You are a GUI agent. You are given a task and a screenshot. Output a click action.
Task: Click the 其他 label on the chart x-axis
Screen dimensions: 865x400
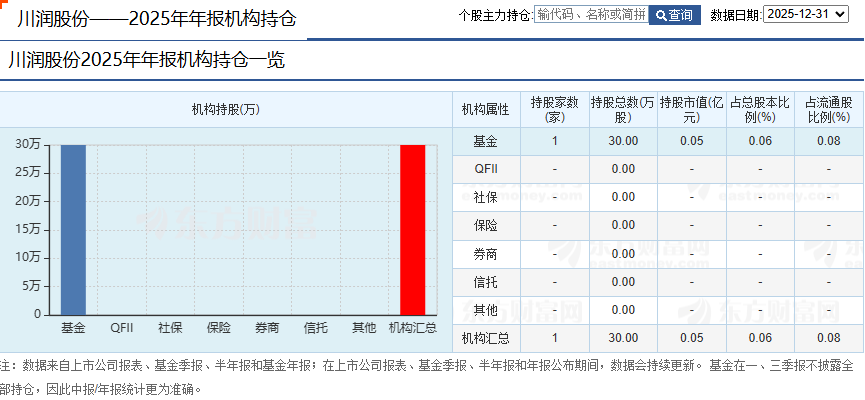[x=364, y=328]
